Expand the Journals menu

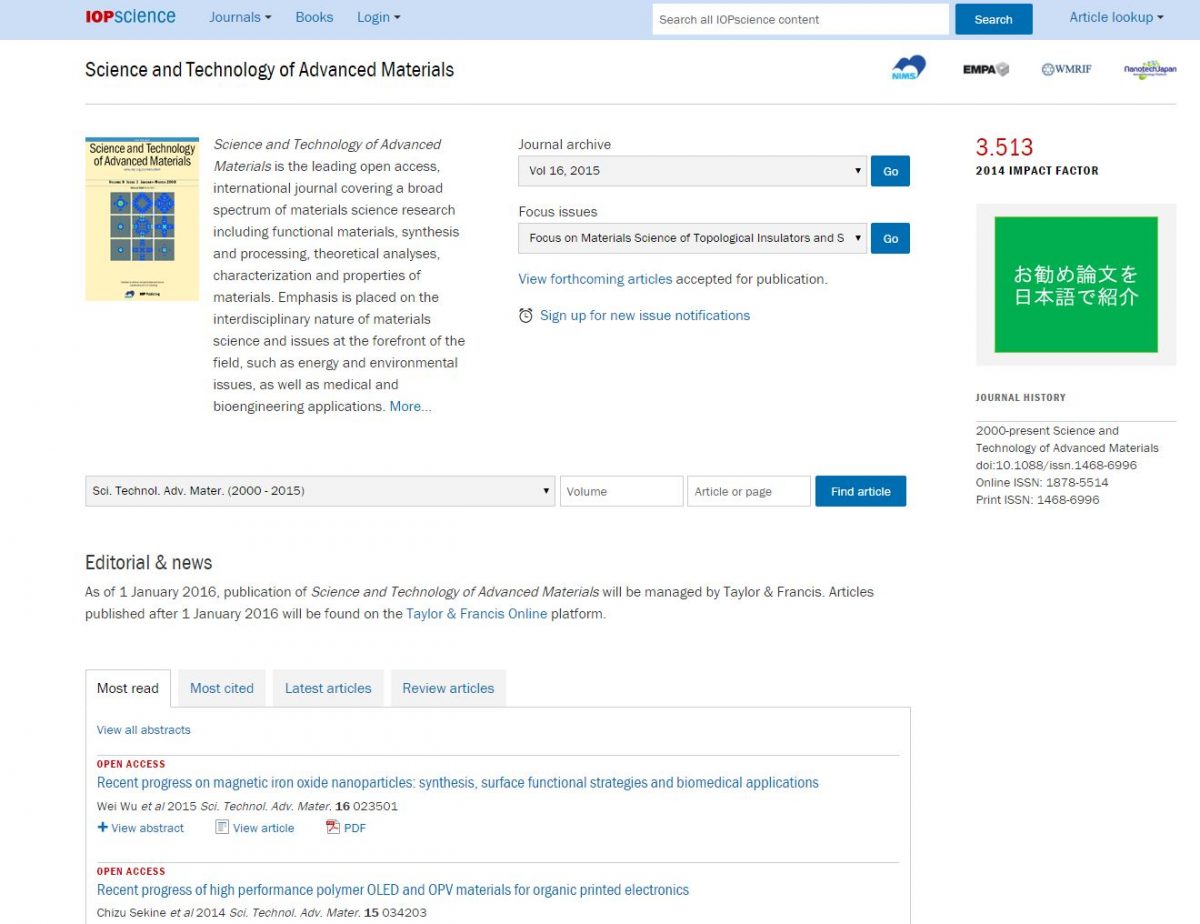pos(240,17)
